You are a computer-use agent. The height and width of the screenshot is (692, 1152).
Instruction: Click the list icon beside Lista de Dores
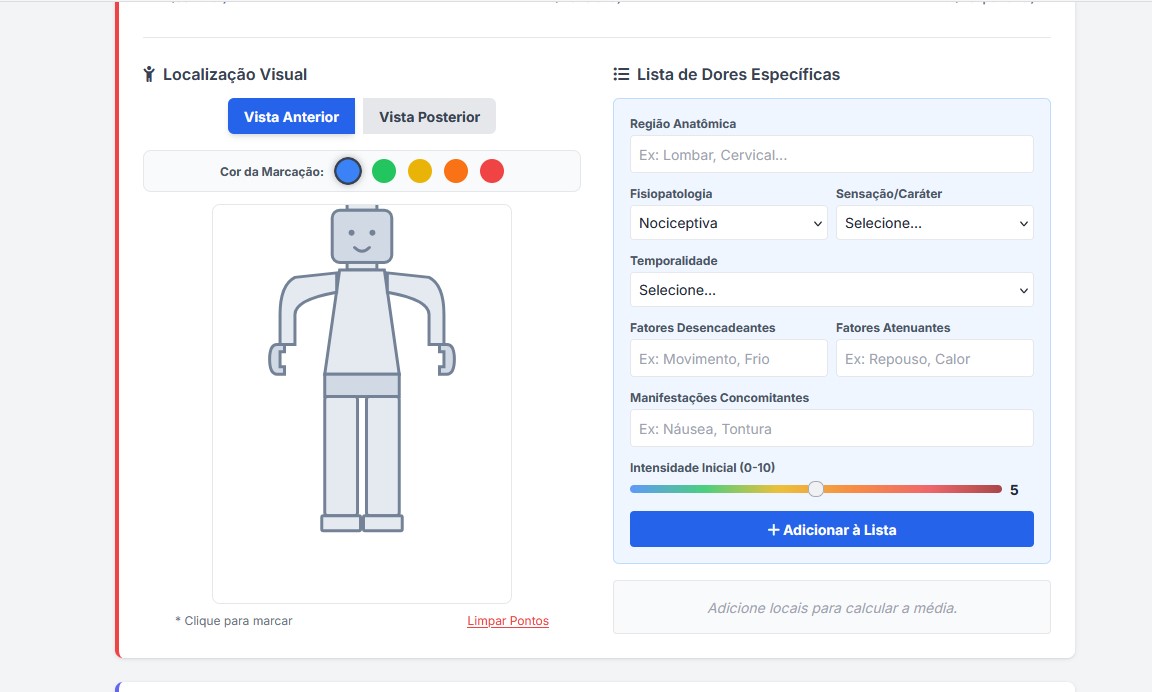(x=621, y=74)
